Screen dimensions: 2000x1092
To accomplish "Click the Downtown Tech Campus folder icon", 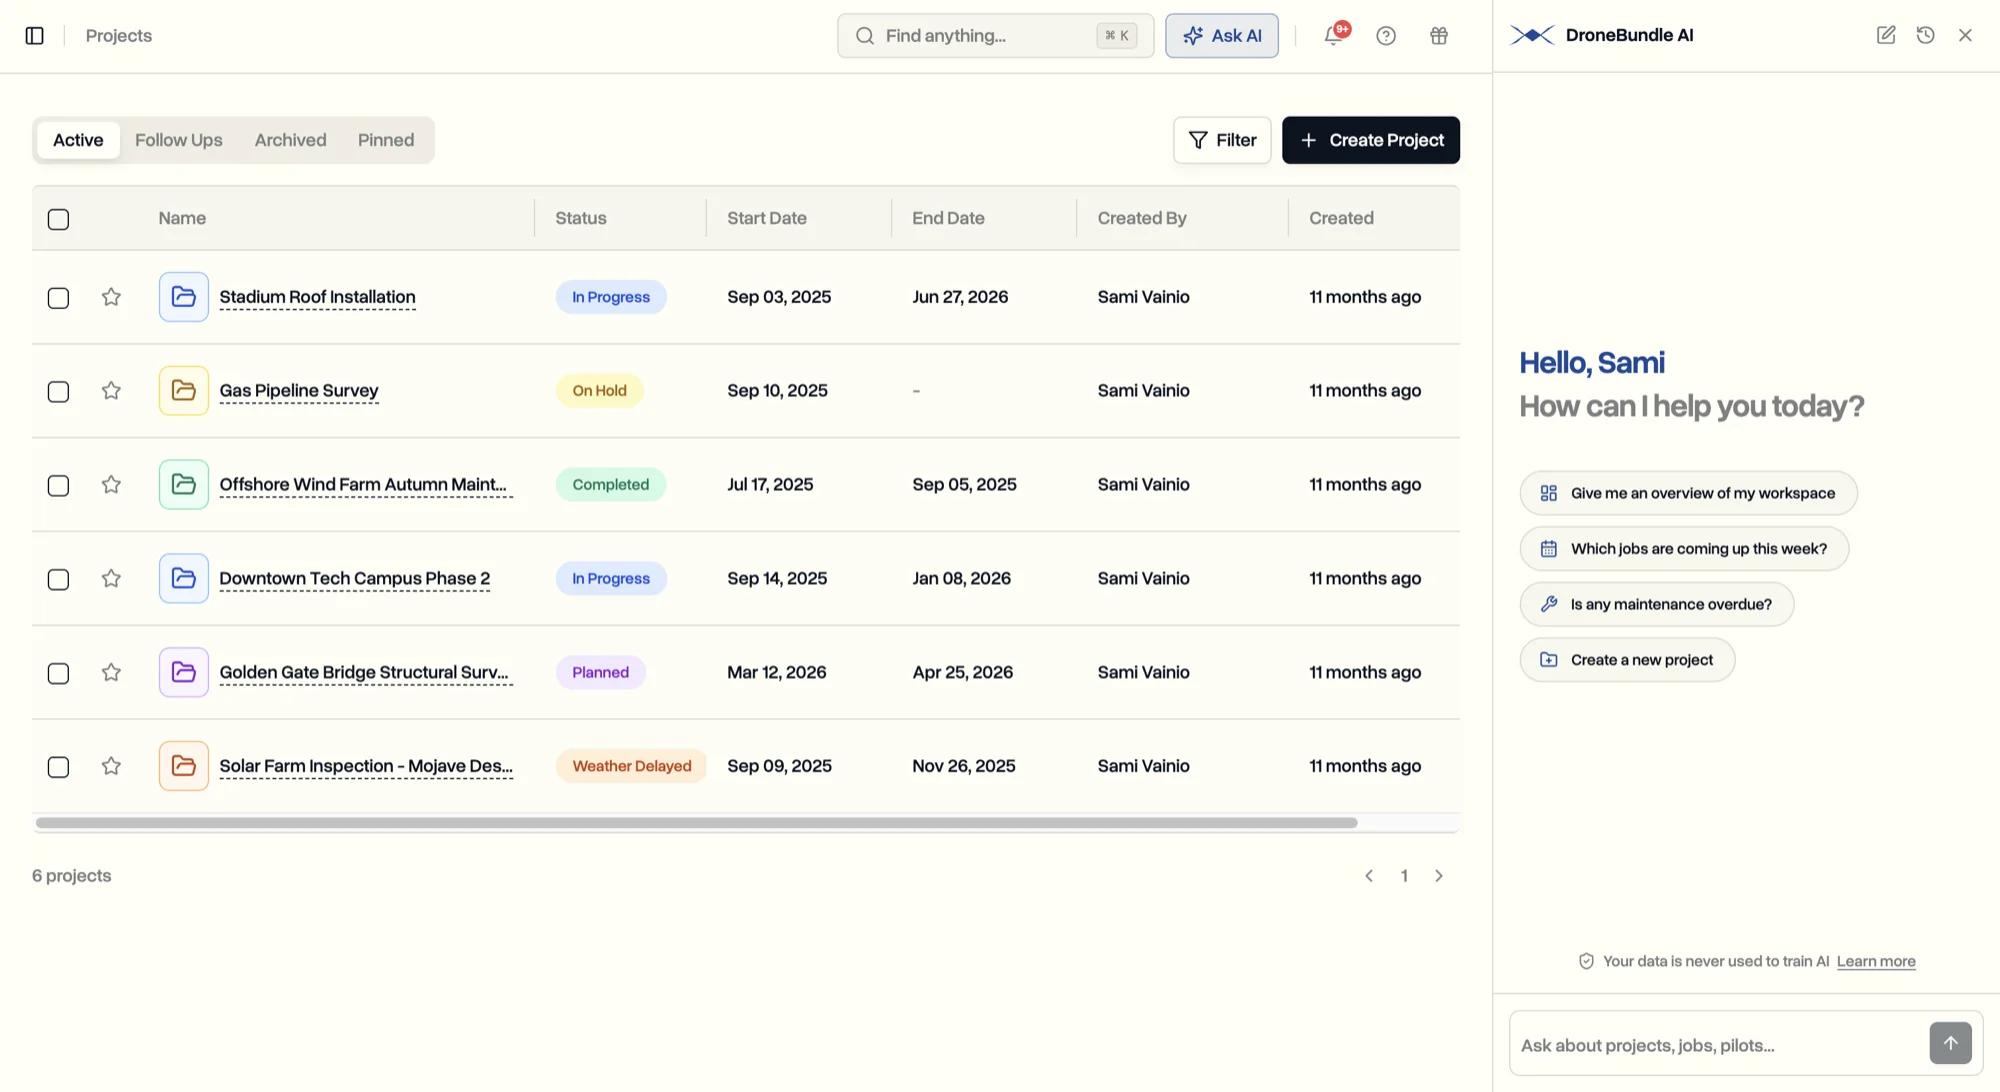I will pyautogui.click(x=184, y=579).
